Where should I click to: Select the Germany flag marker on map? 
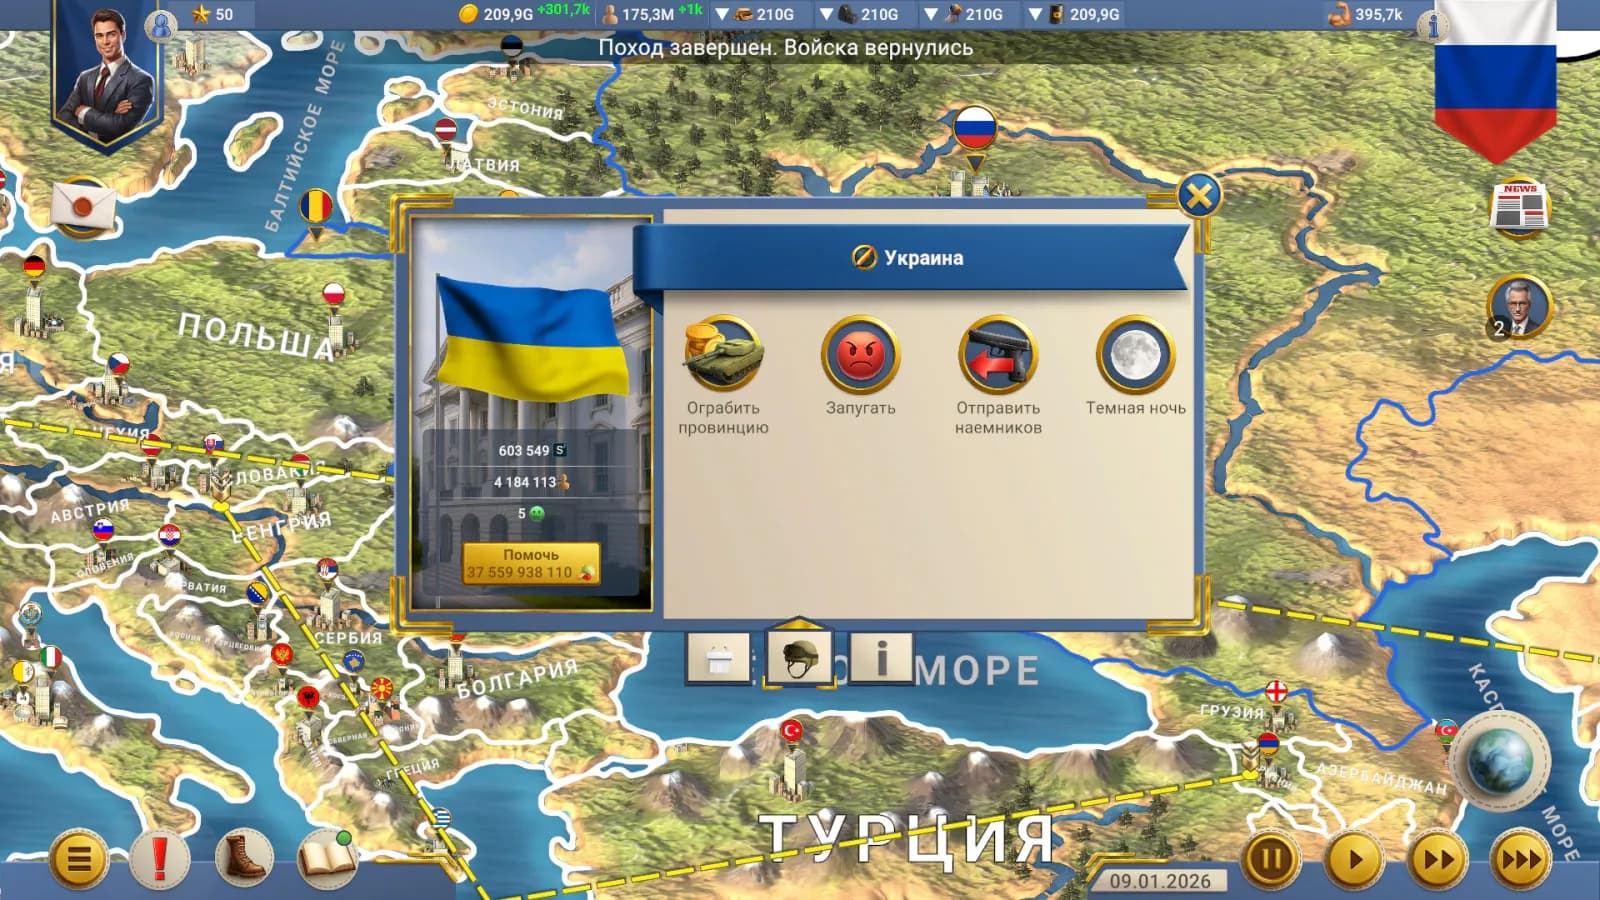[x=34, y=267]
